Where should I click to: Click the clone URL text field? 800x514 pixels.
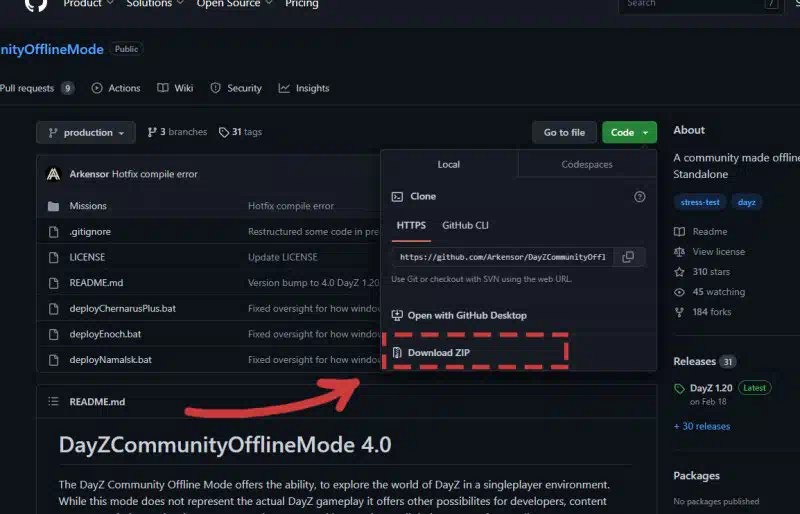point(503,257)
